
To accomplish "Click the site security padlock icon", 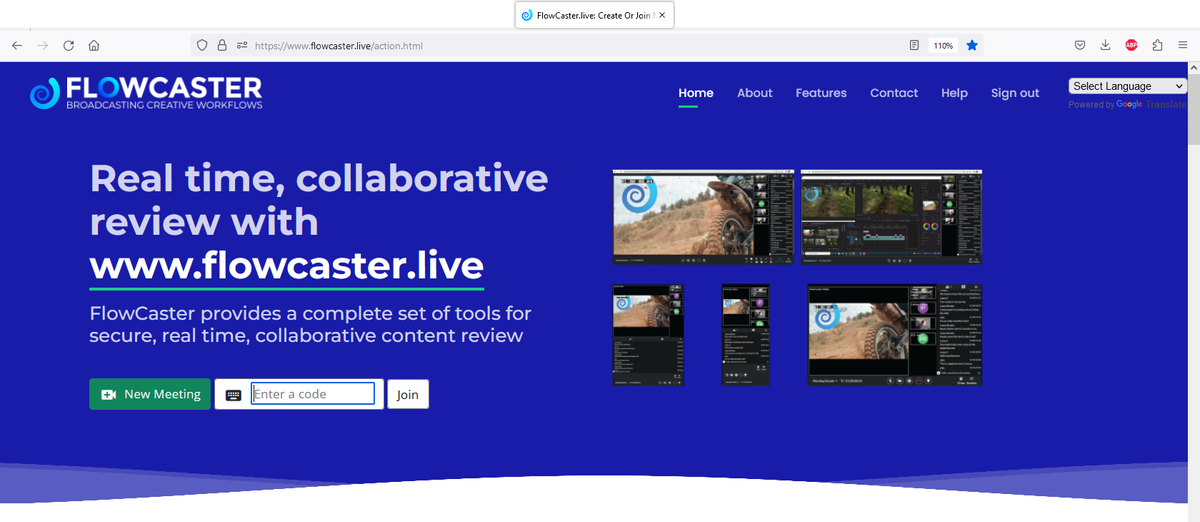I will (222, 45).
